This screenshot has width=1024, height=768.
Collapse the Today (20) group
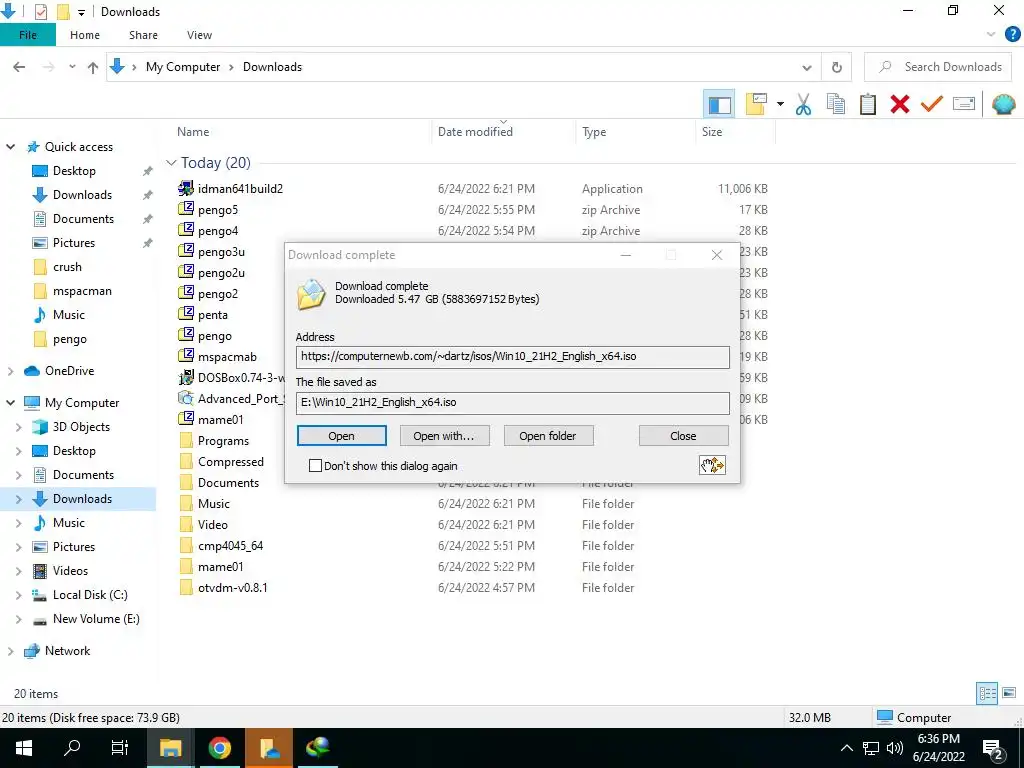[x=171, y=163]
